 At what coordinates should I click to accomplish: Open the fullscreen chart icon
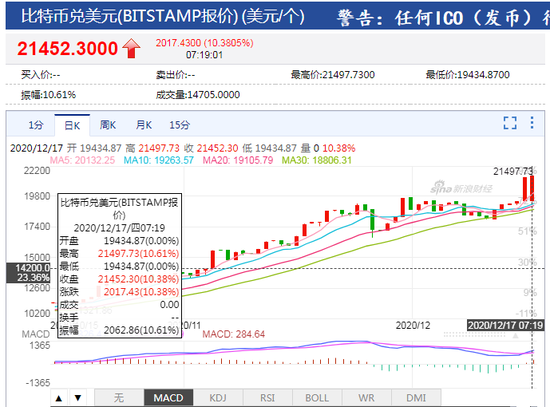510,123
